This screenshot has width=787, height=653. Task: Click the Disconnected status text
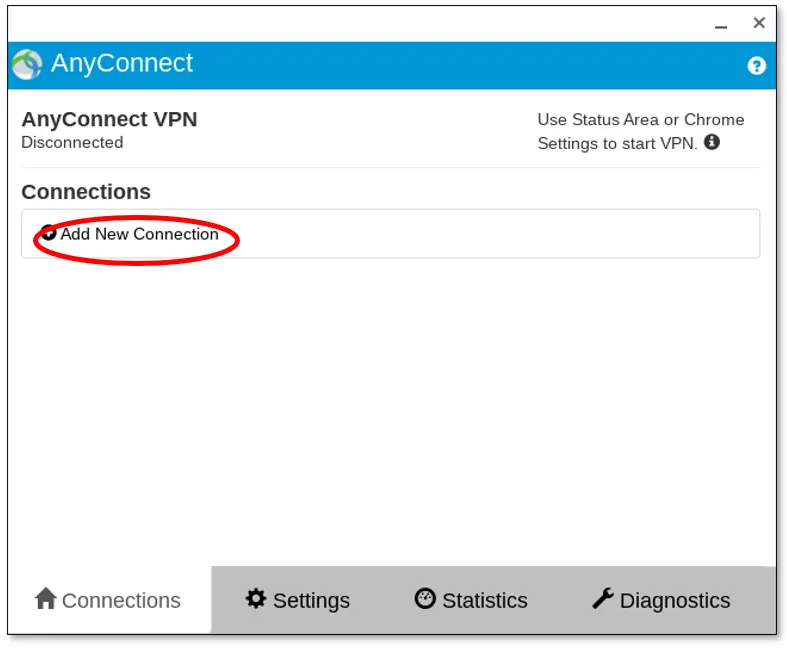(72, 143)
